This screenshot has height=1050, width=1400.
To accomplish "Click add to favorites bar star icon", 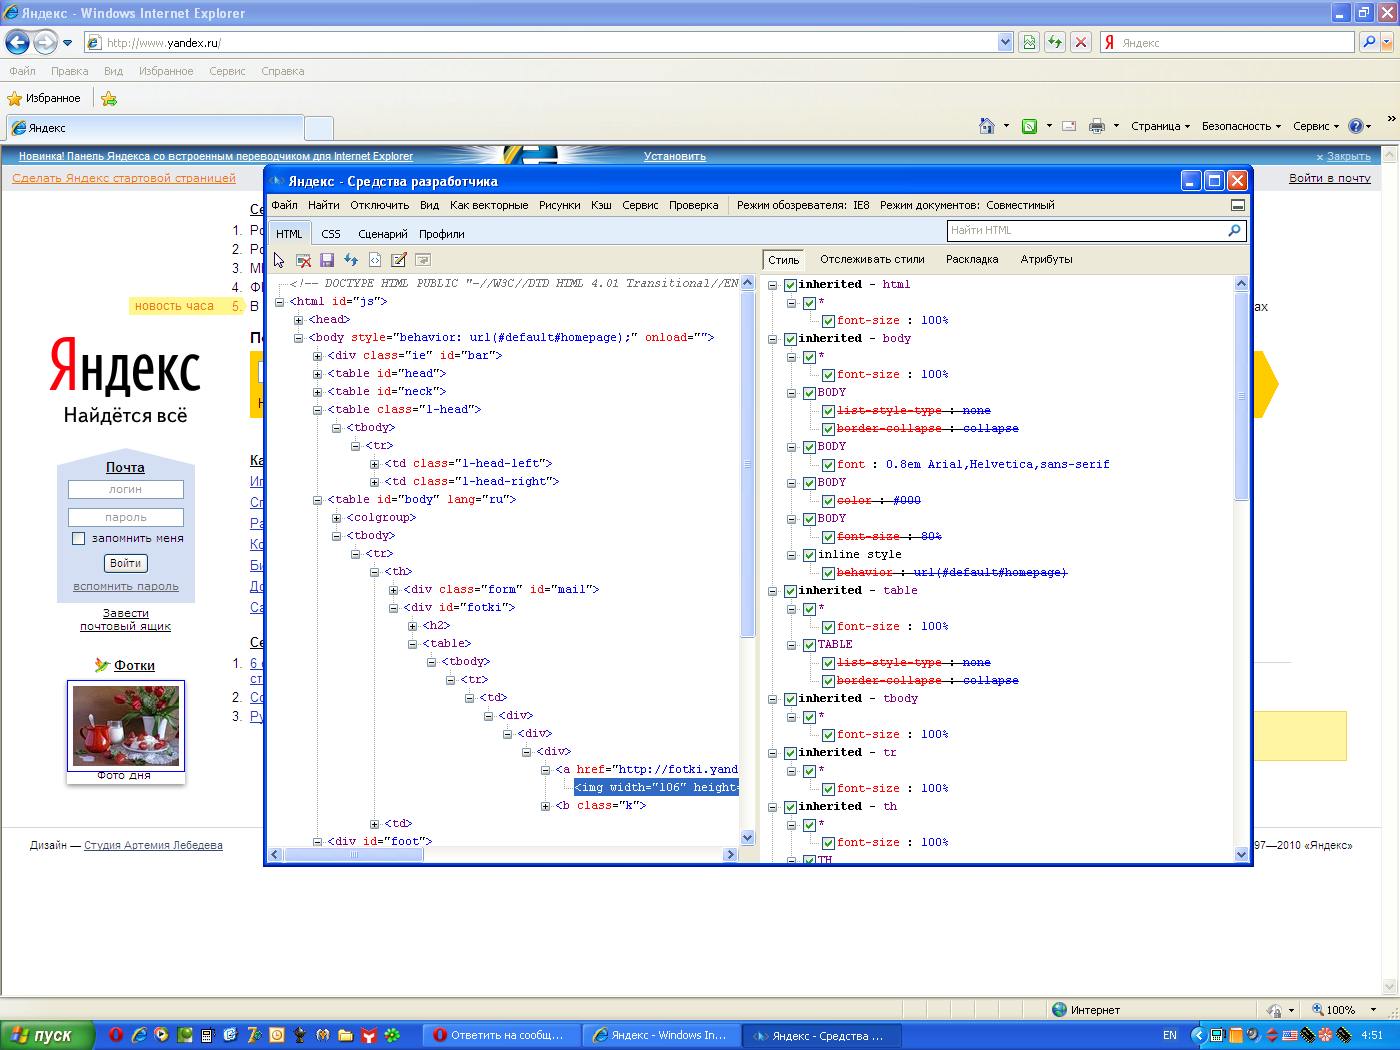I will tap(109, 98).
